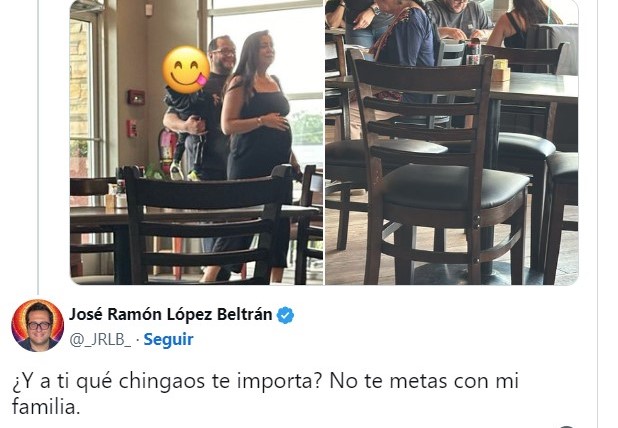Click the tongue-out emoji sticker on left photo
The image size is (618, 428).
[x=186, y=70]
